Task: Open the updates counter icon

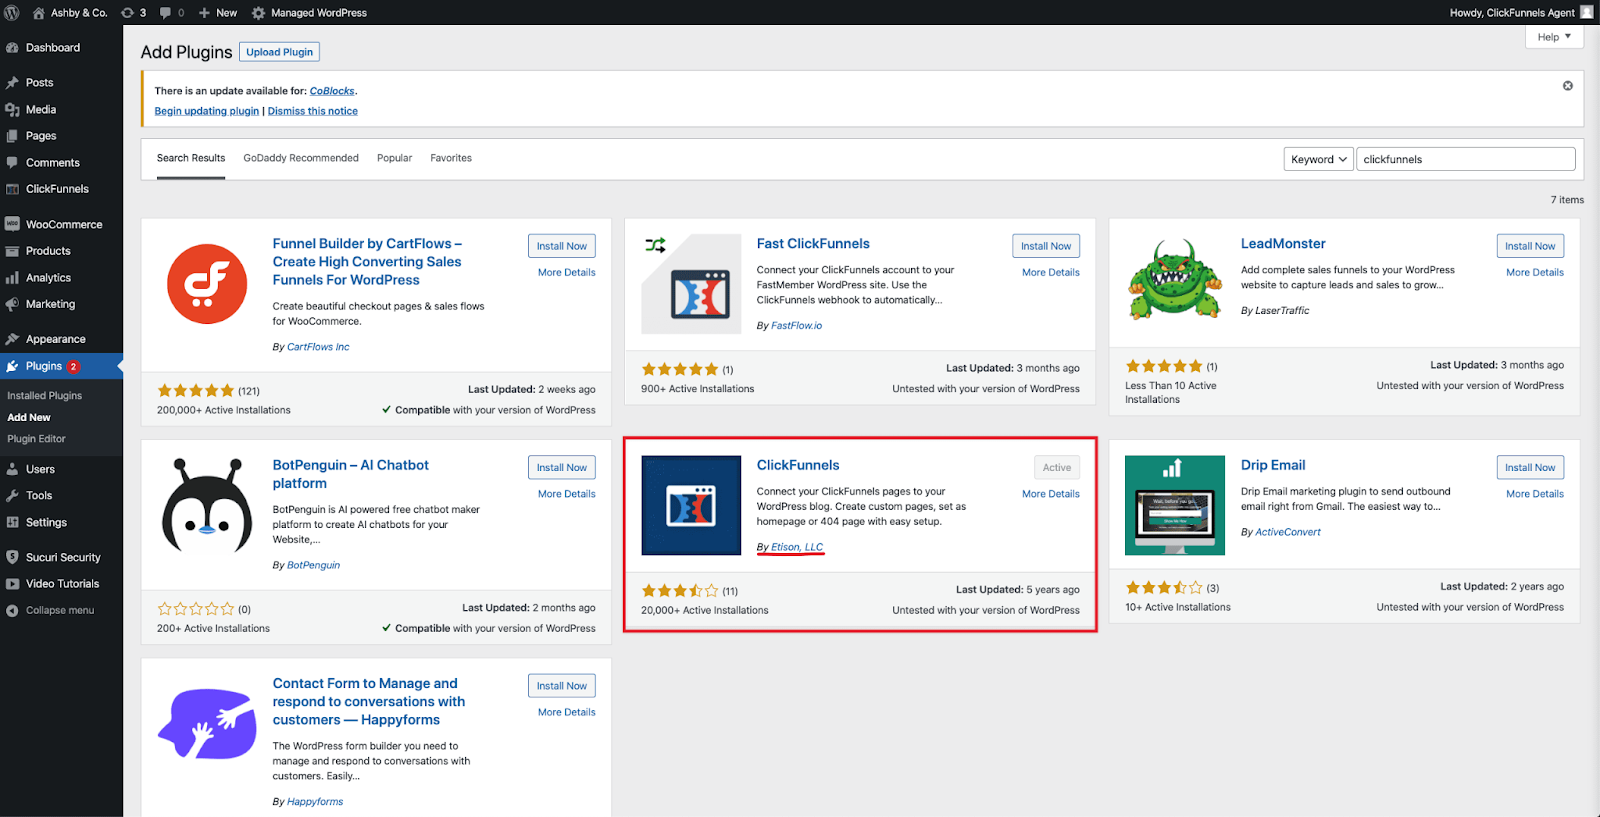Action: point(127,13)
